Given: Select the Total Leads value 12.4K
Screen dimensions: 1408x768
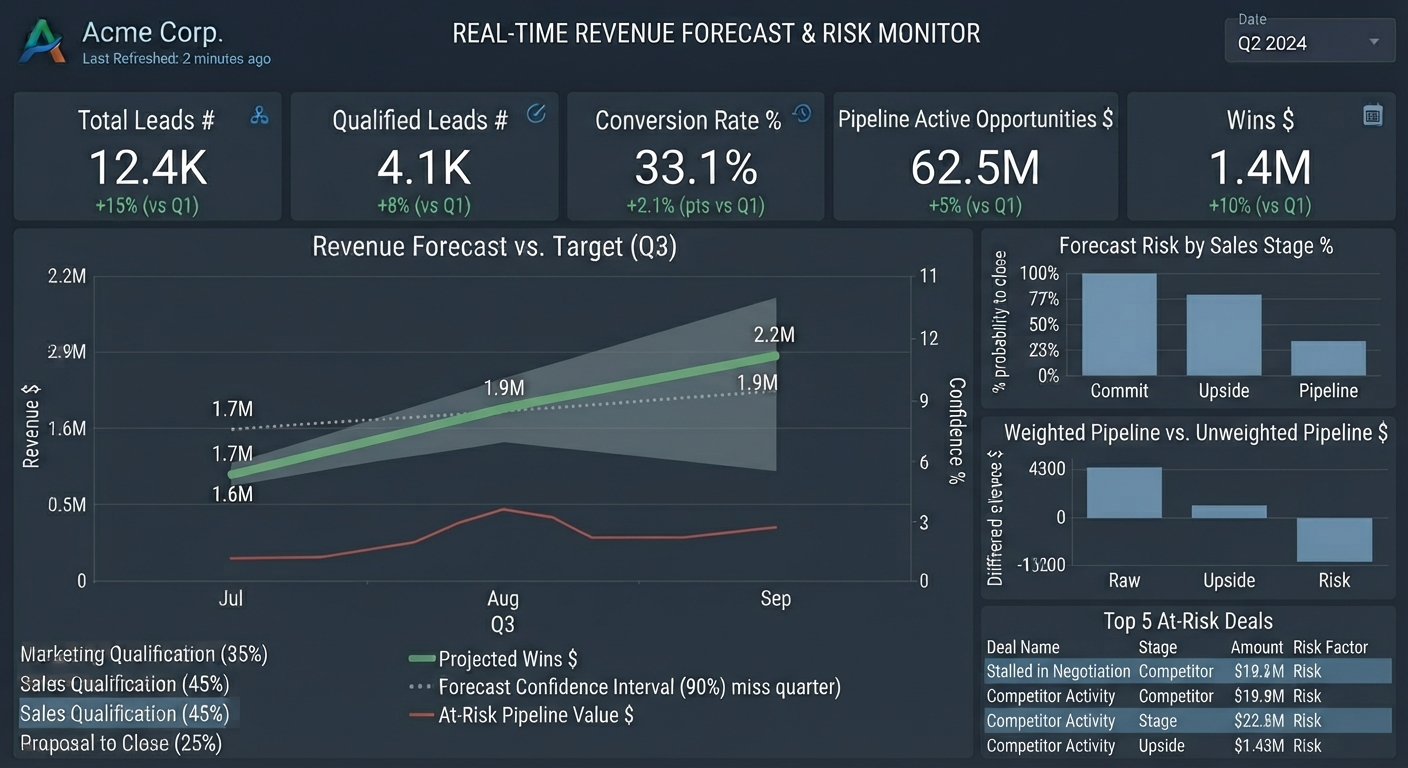Looking at the screenshot, I should (x=148, y=167).
